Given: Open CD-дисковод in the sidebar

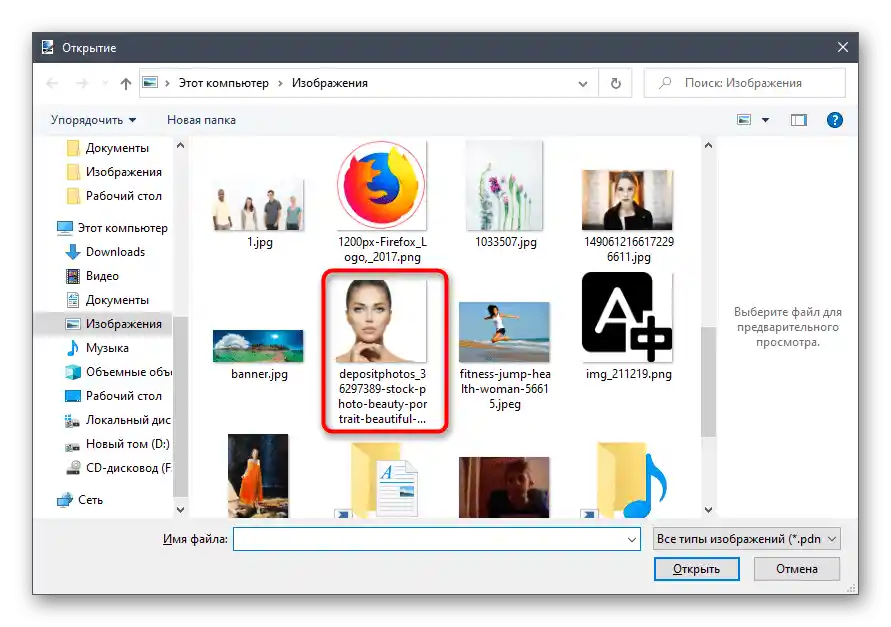Looking at the screenshot, I should click(118, 468).
